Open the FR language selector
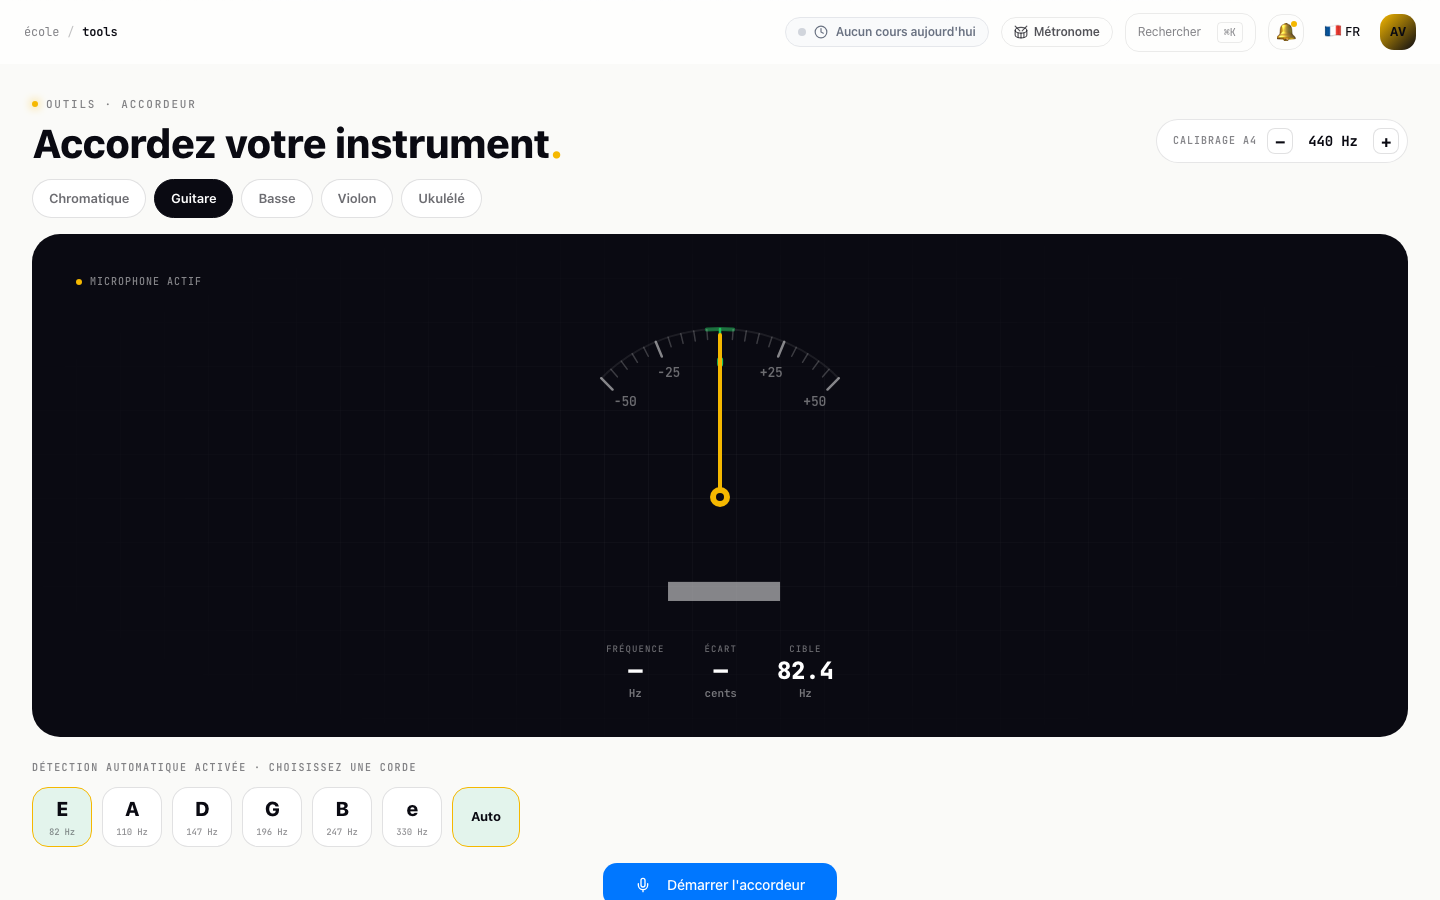This screenshot has height=900, width=1440. (x=1342, y=32)
